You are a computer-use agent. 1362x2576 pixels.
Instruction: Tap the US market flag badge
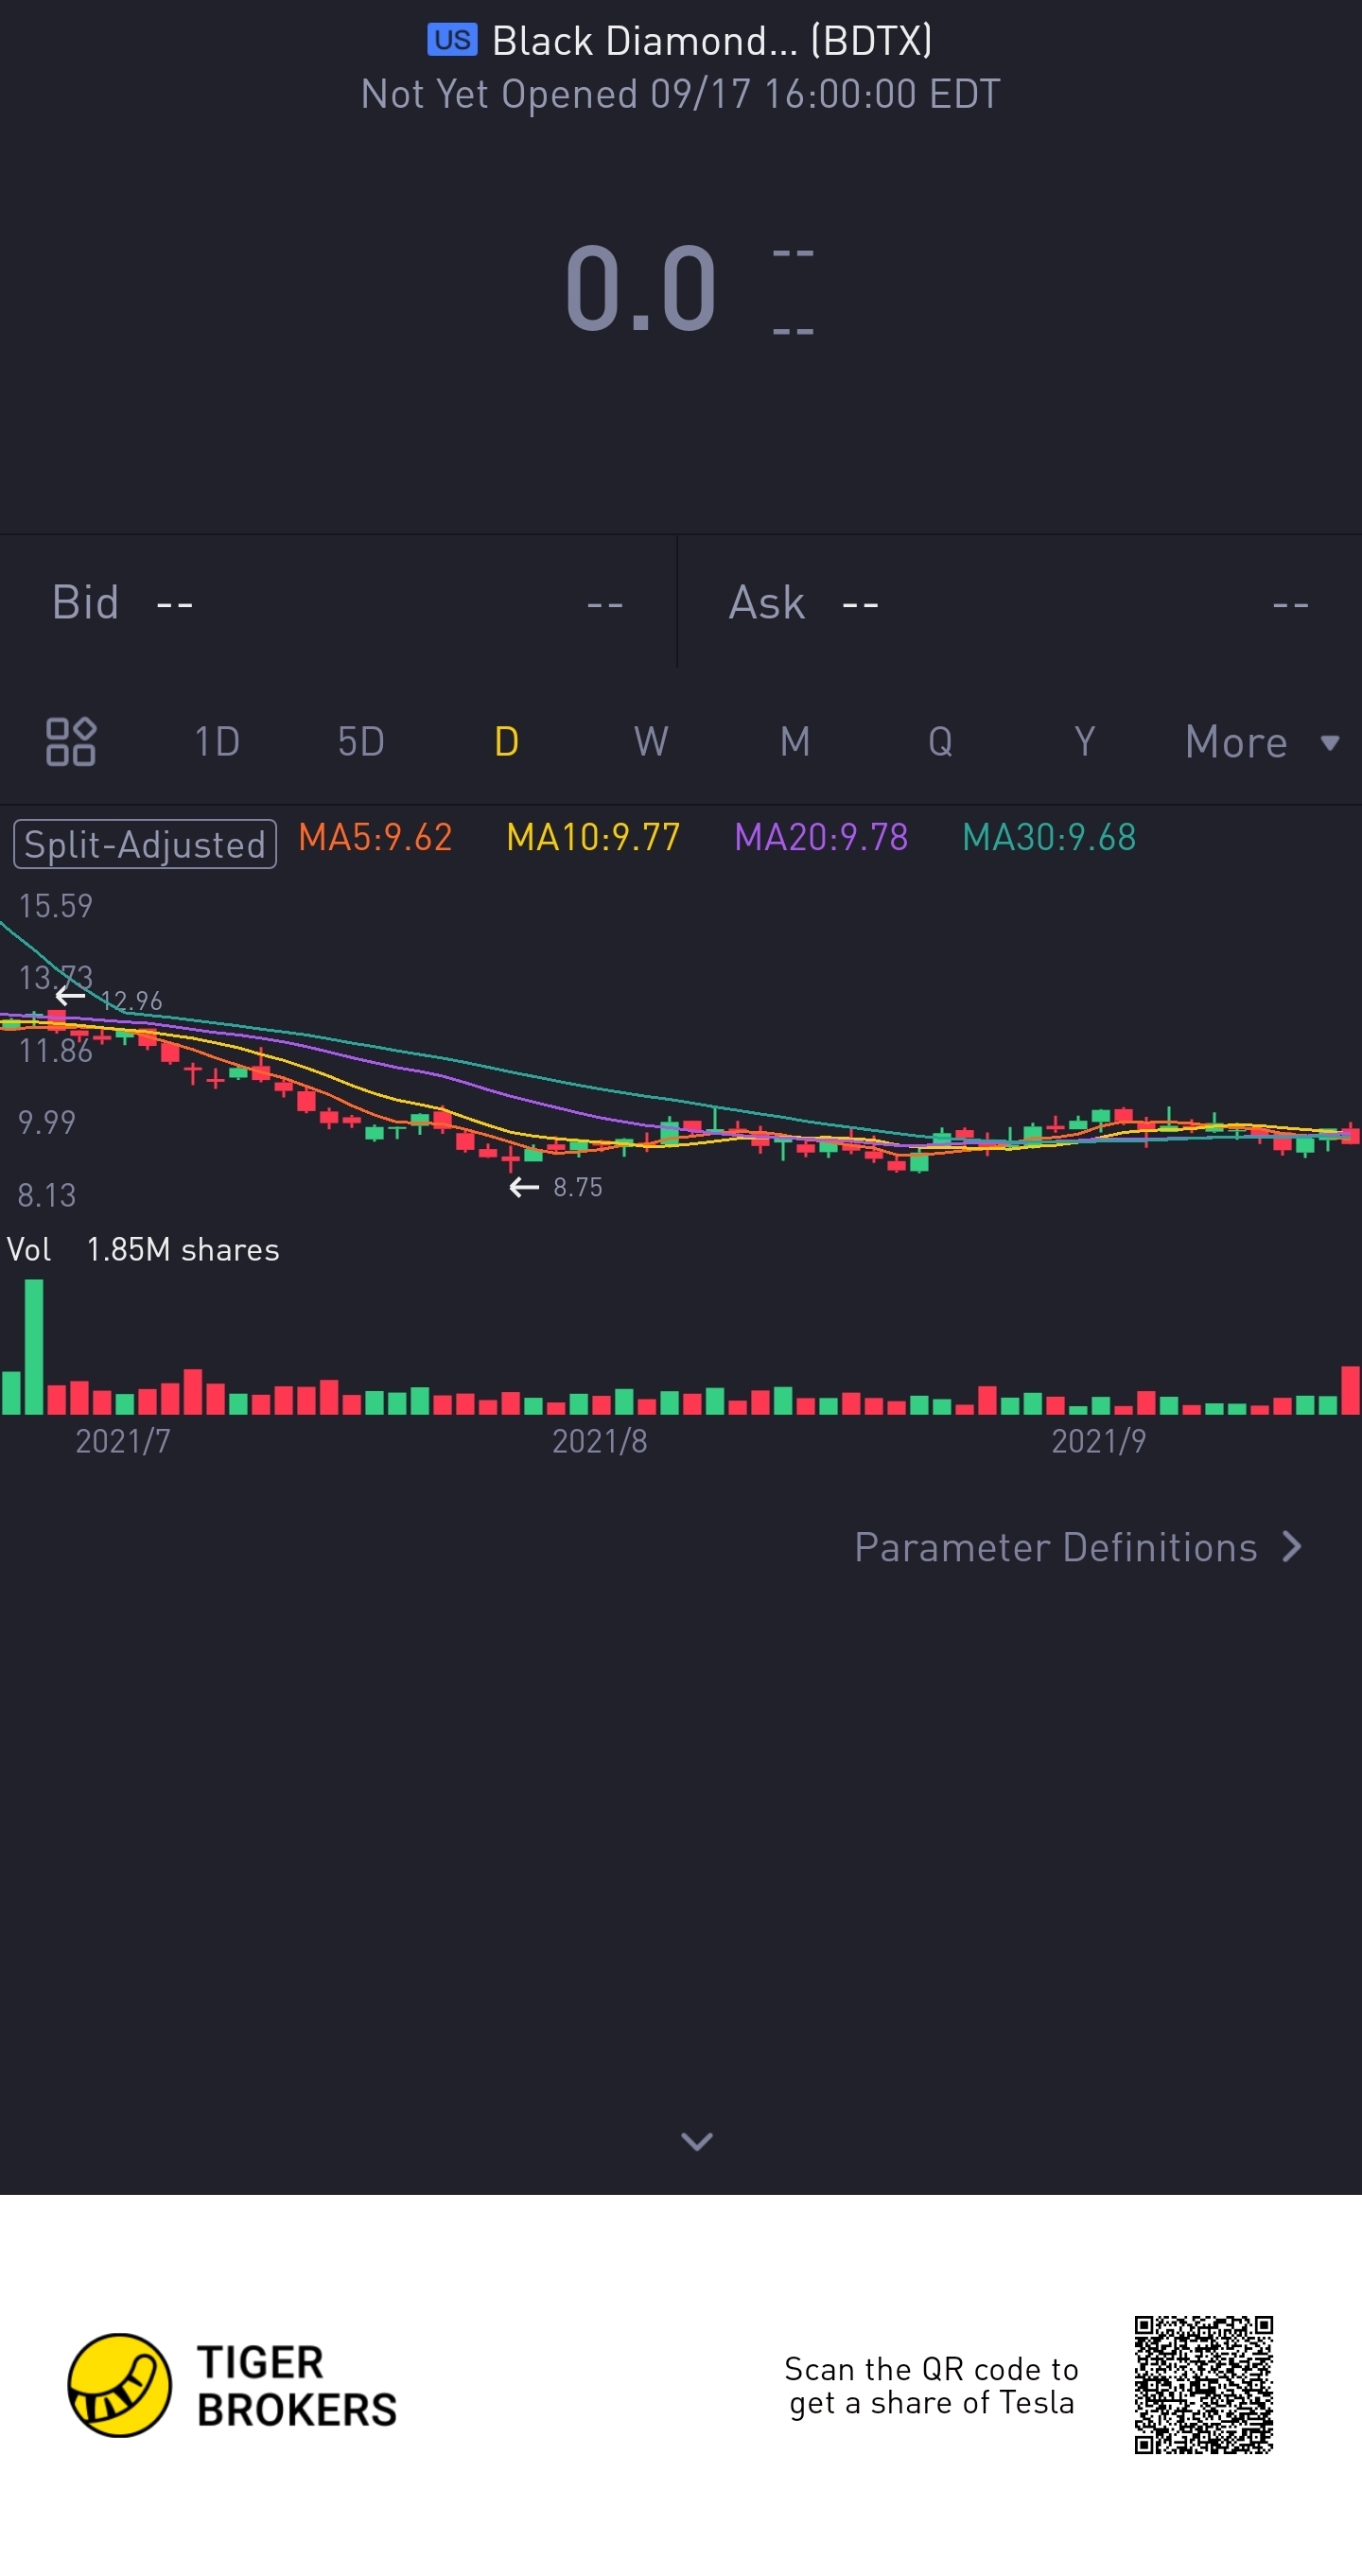coord(452,40)
